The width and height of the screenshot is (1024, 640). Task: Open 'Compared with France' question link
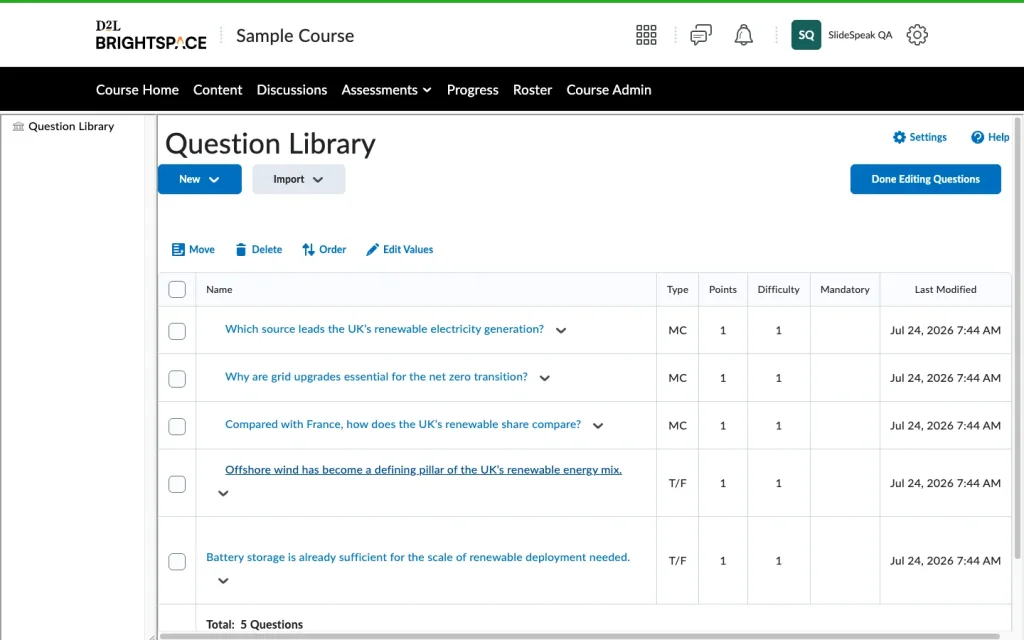click(x=403, y=424)
